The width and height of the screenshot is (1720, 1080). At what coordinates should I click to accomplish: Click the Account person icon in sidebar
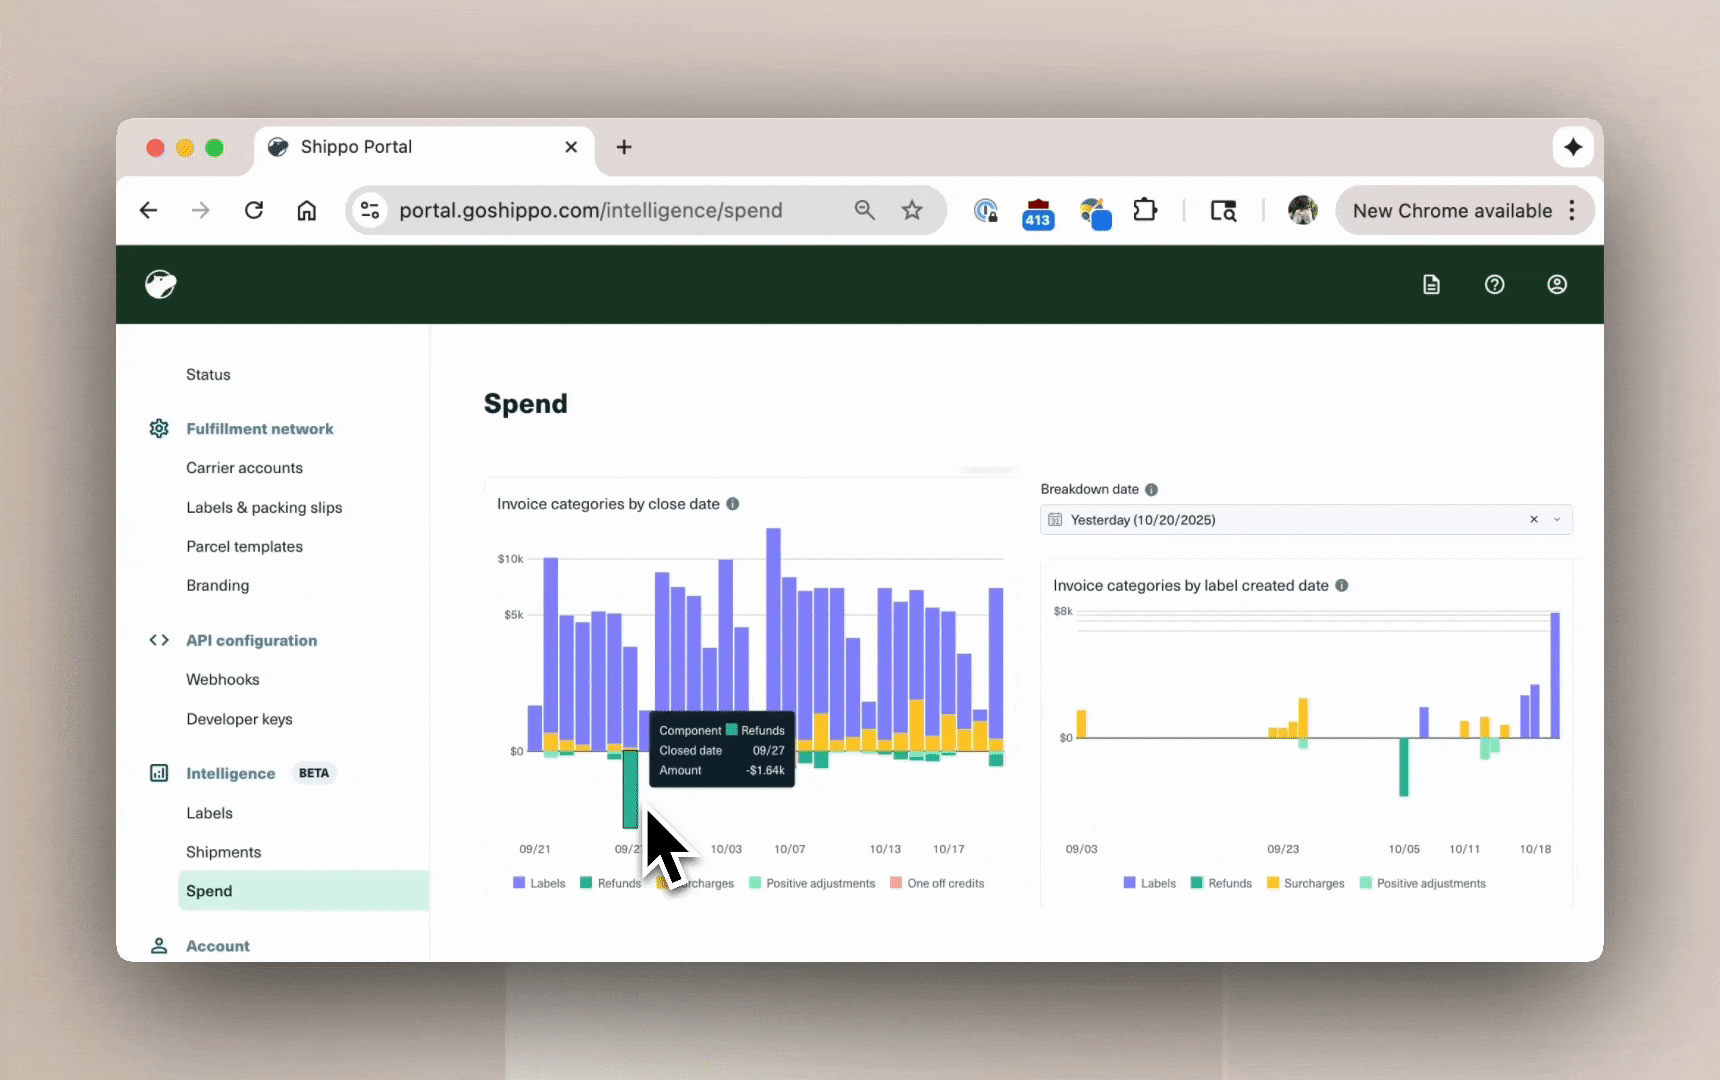159,946
